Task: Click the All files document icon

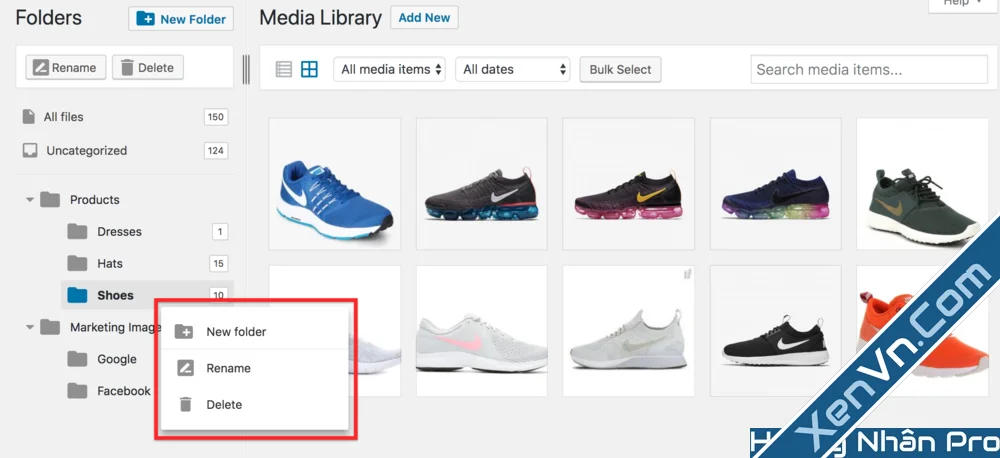Action: tap(28, 117)
